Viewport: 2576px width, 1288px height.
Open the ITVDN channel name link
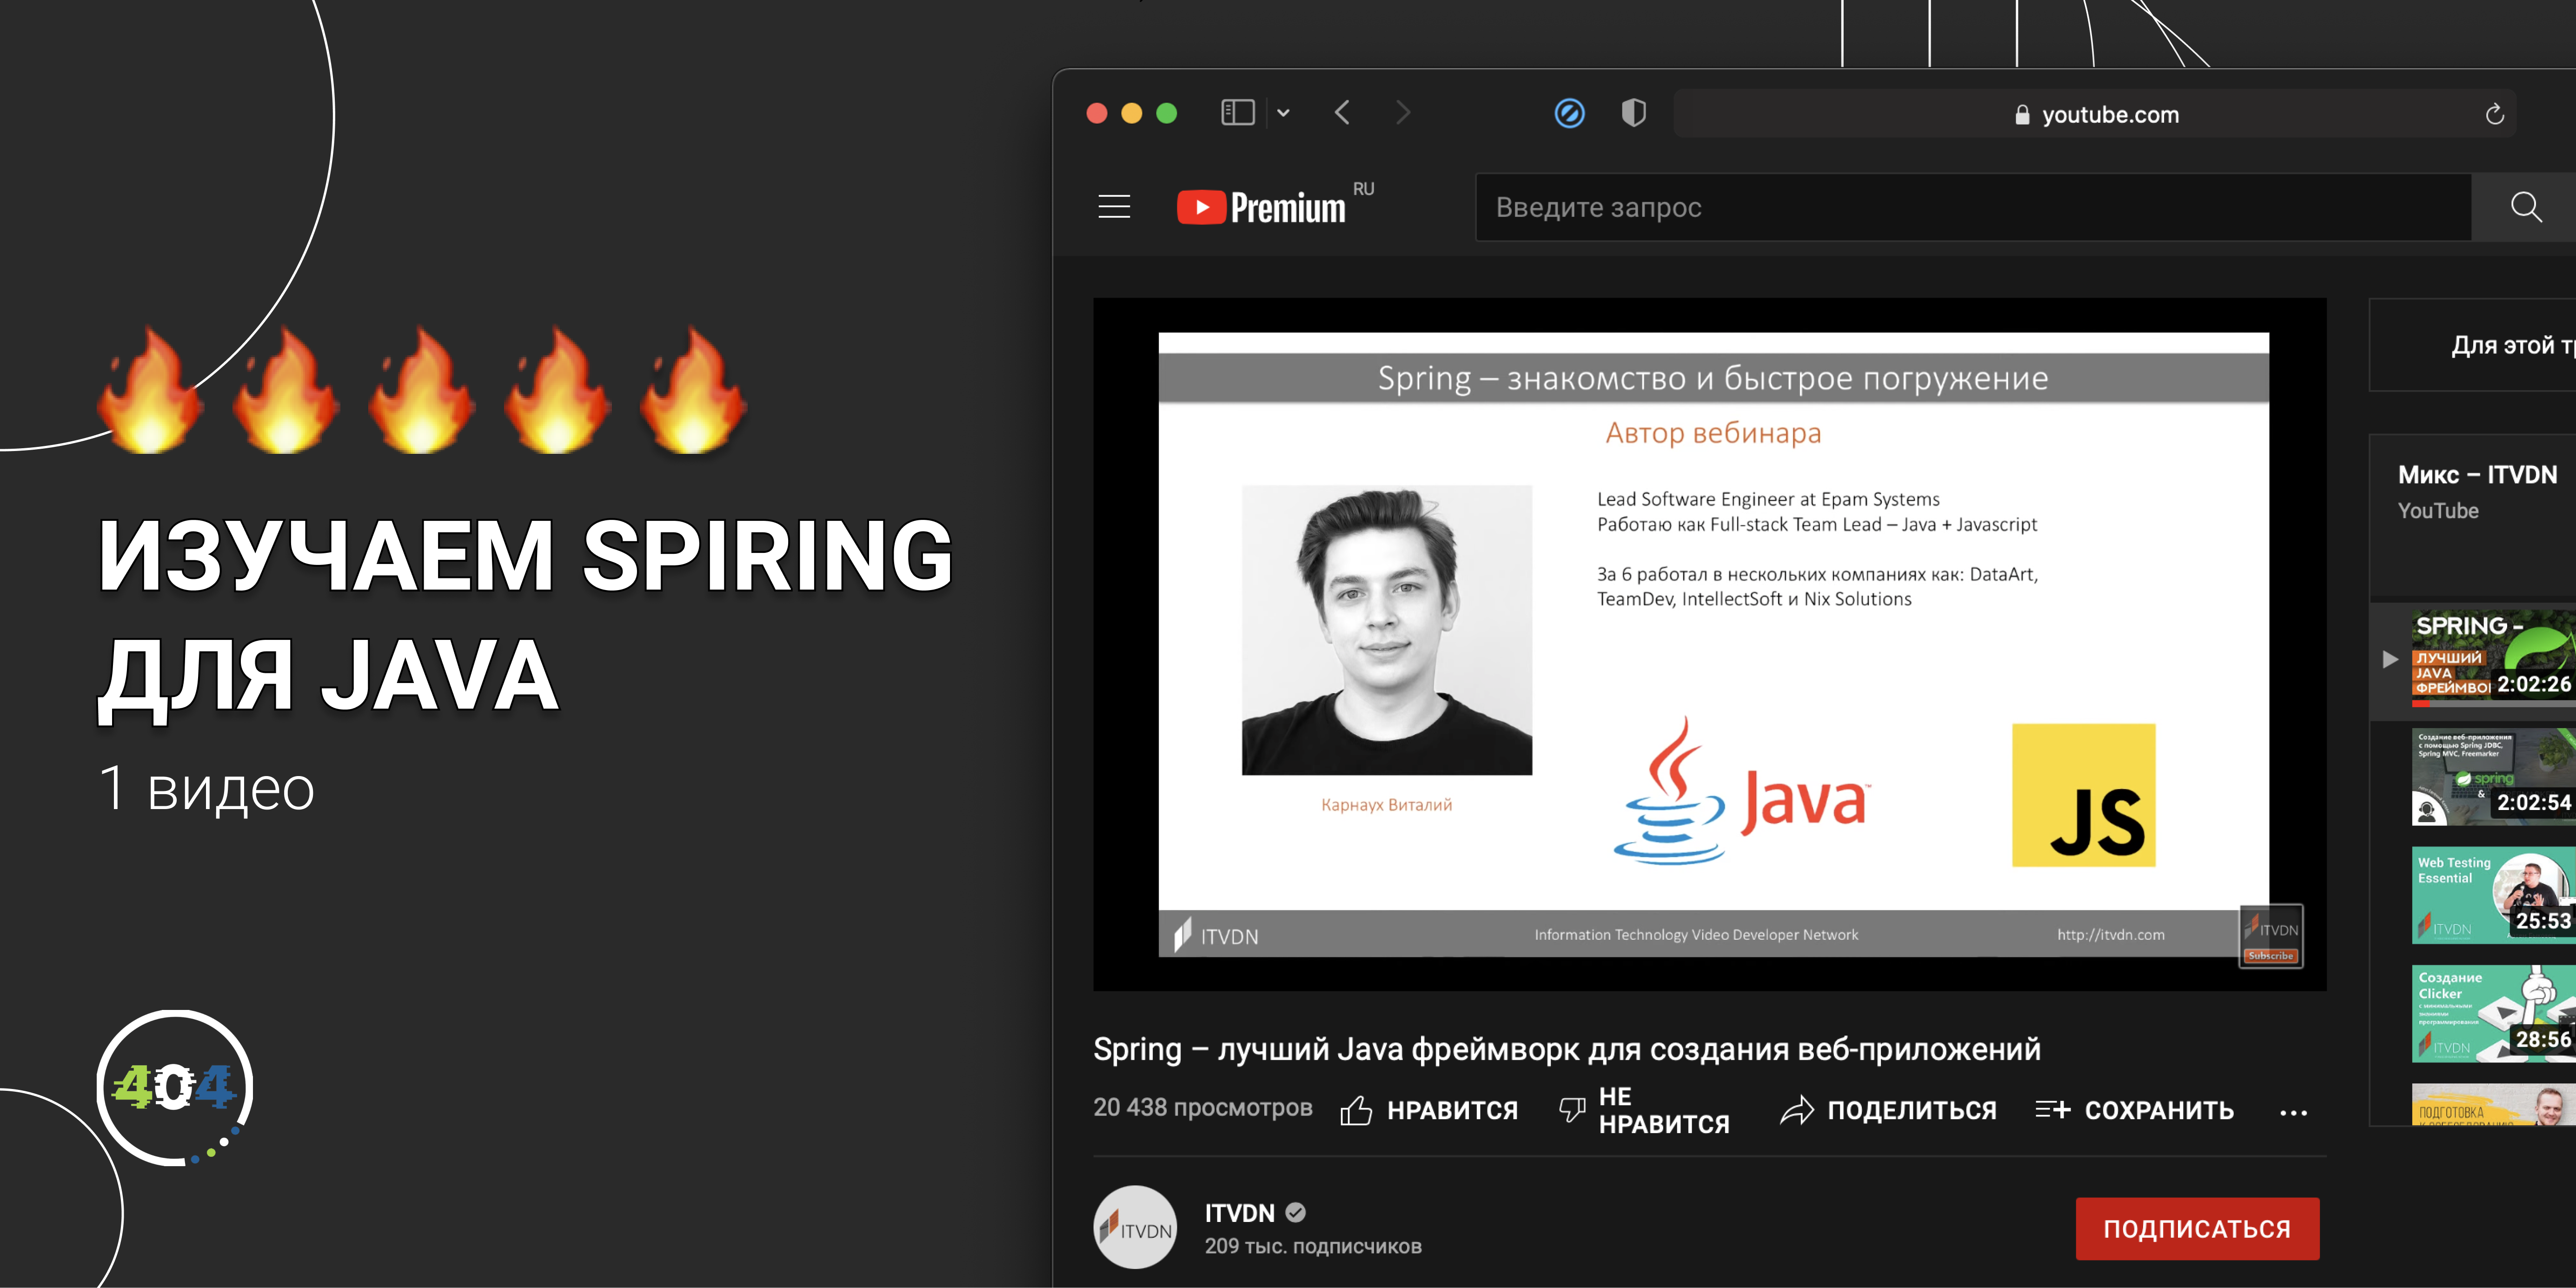click(1239, 1213)
